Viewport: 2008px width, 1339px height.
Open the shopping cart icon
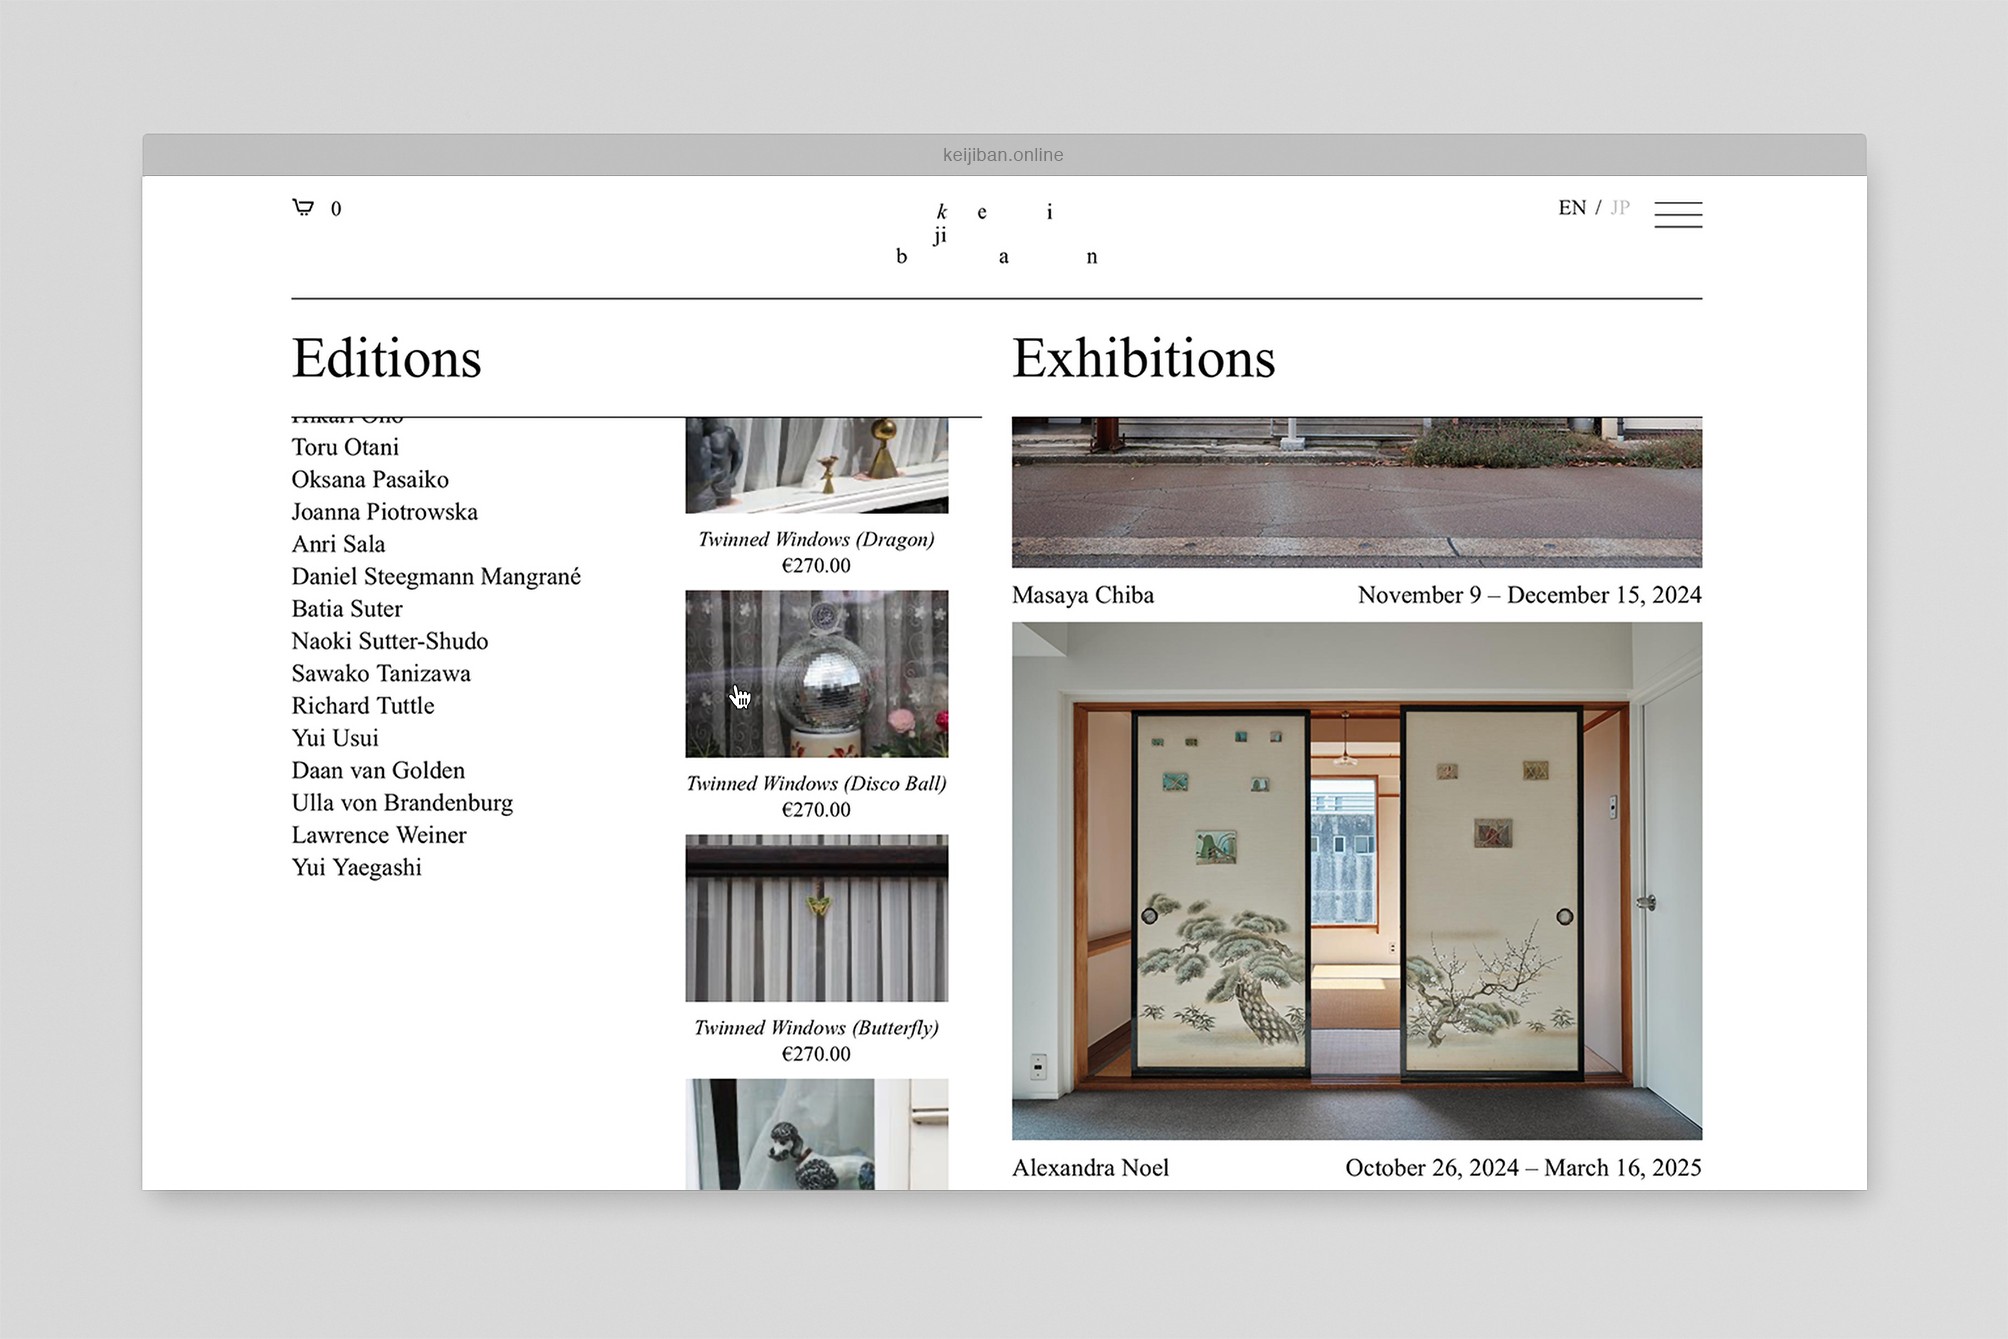point(305,207)
